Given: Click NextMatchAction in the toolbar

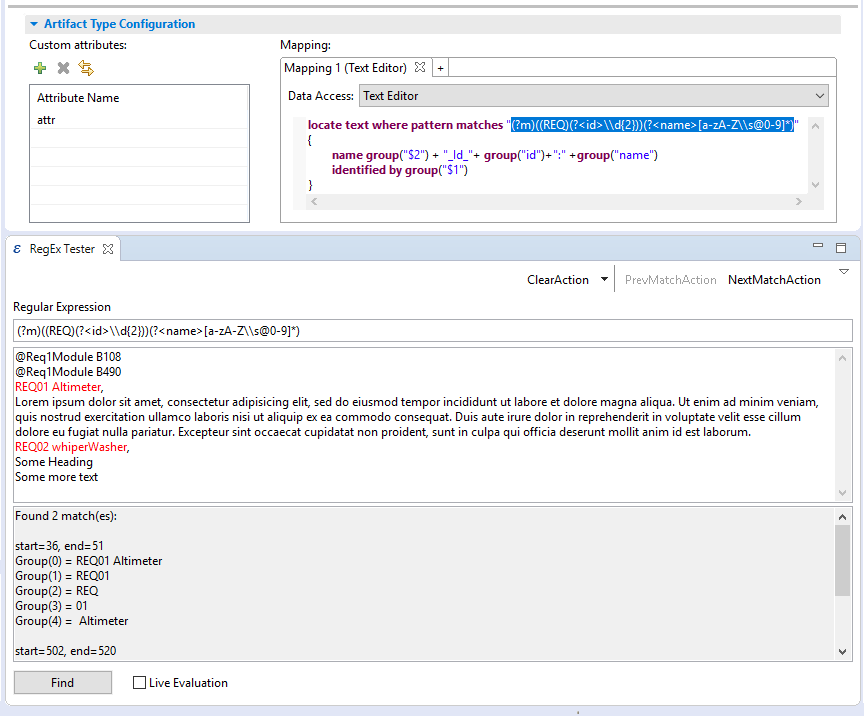Looking at the screenshot, I should pyautogui.click(x=774, y=280).
